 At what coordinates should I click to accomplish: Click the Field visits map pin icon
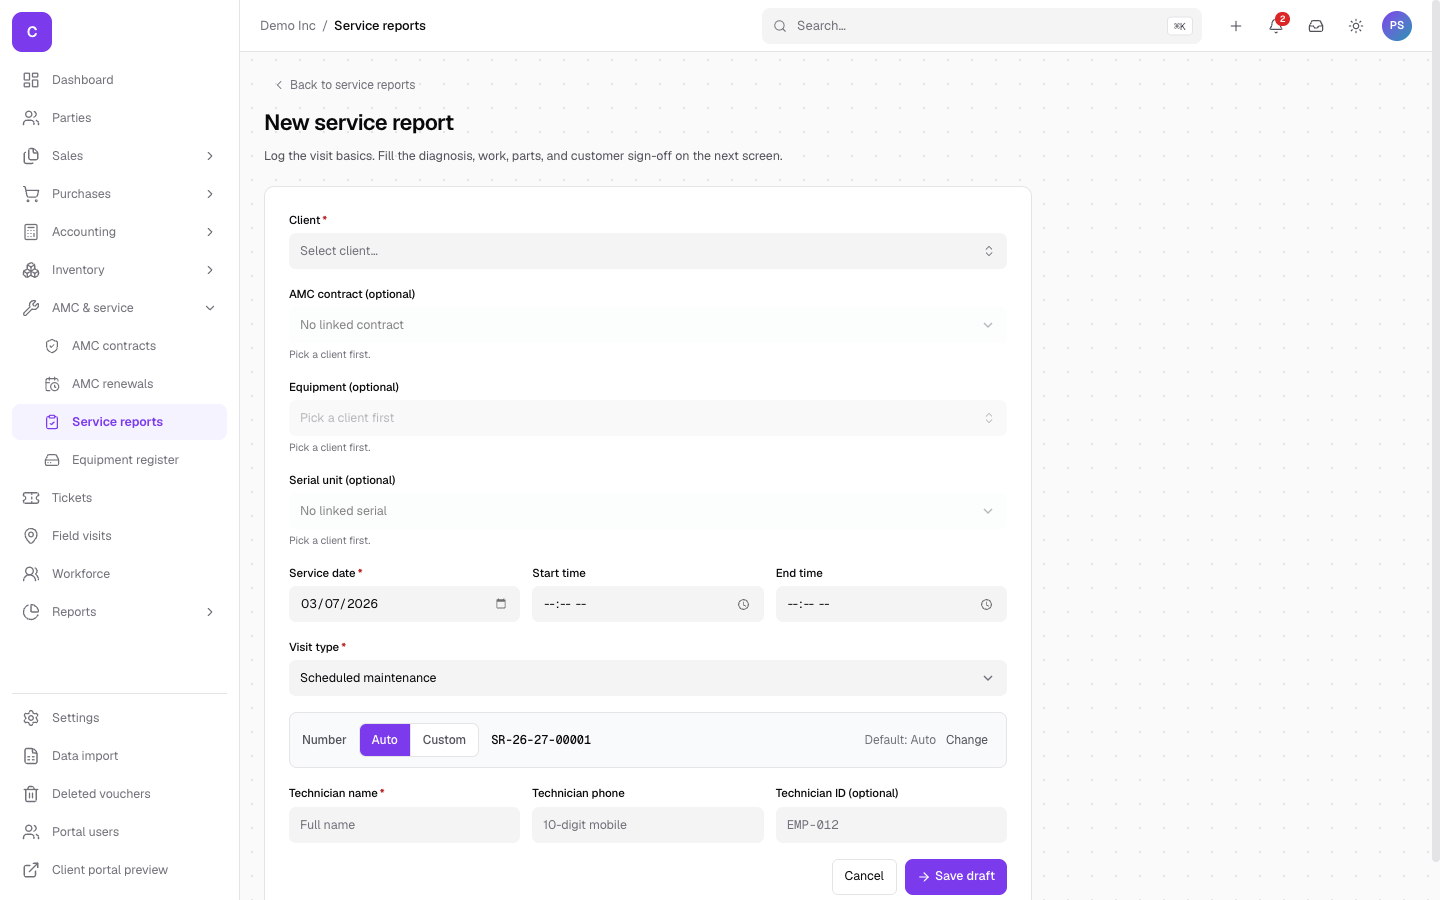pyautogui.click(x=31, y=536)
